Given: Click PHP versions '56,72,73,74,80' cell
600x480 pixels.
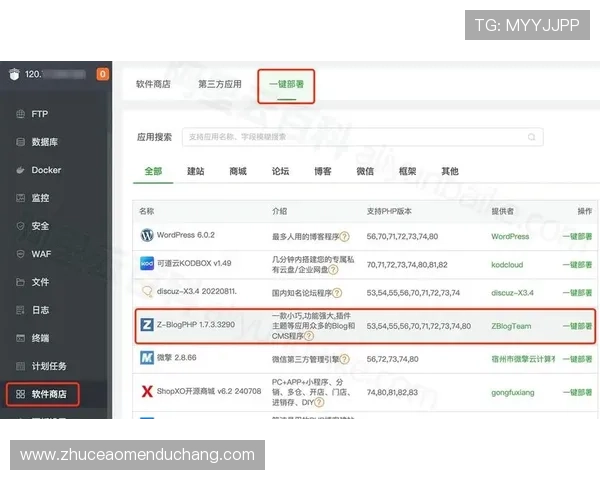Looking at the screenshot, I should (392, 359).
